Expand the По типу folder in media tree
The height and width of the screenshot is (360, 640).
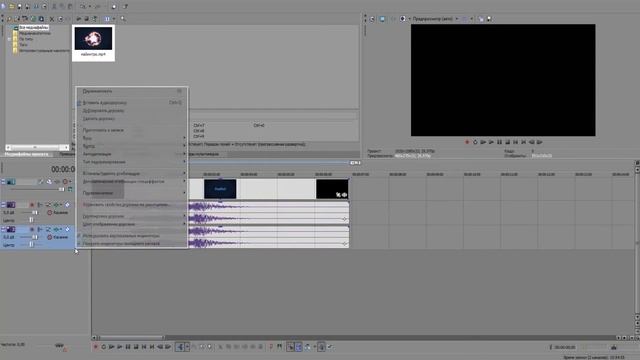click(9, 39)
